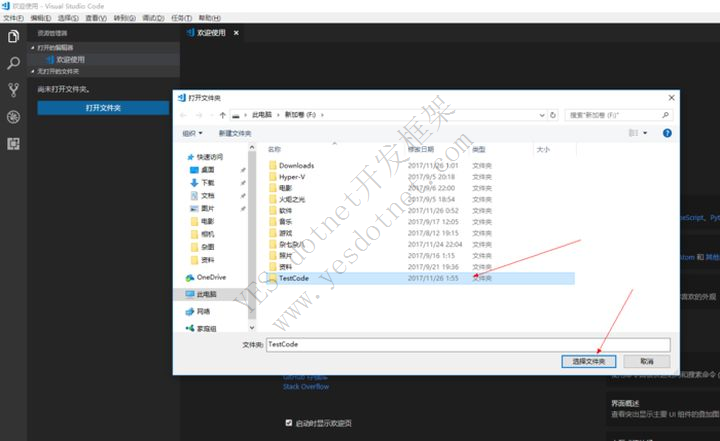Toggle 启动时显示欢迎页 checkbox
The image size is (720, 441).
tap(289, 423)
